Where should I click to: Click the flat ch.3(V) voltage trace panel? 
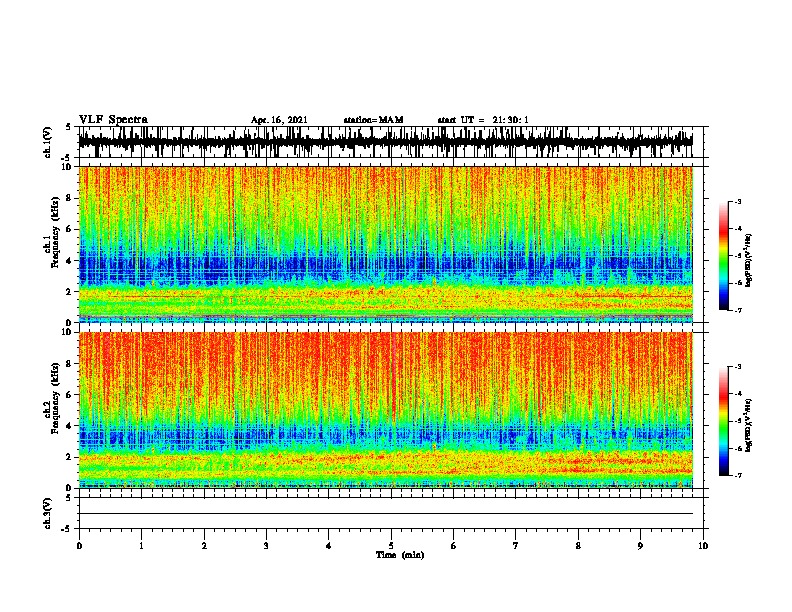point(390,513)
